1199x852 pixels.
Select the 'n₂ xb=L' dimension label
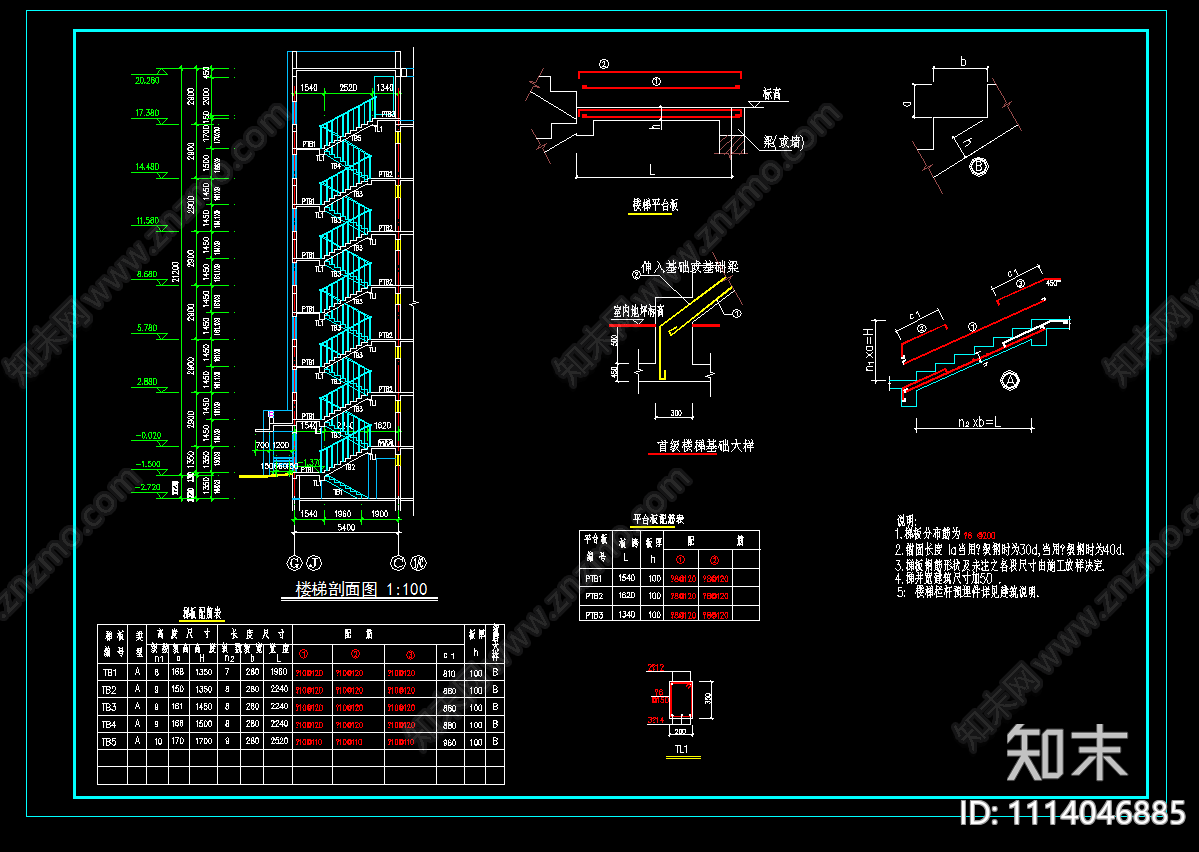980,422
